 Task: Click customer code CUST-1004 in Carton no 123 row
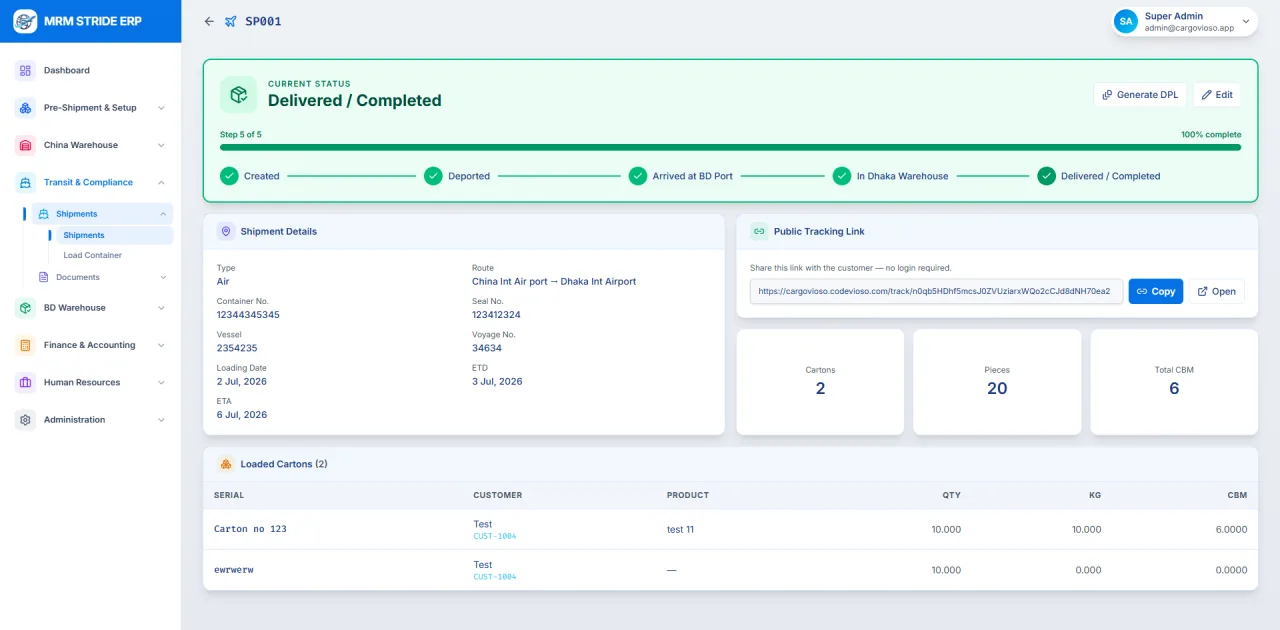[495, 536]
